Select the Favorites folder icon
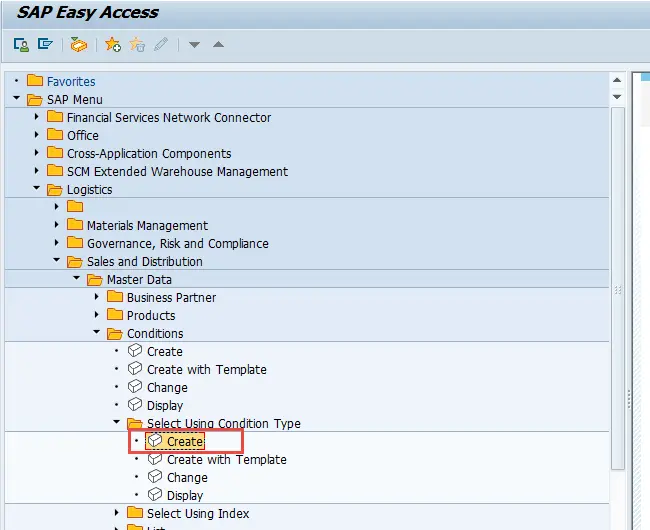The height and width of the screenshot is (530, 650). click(35, 80)
